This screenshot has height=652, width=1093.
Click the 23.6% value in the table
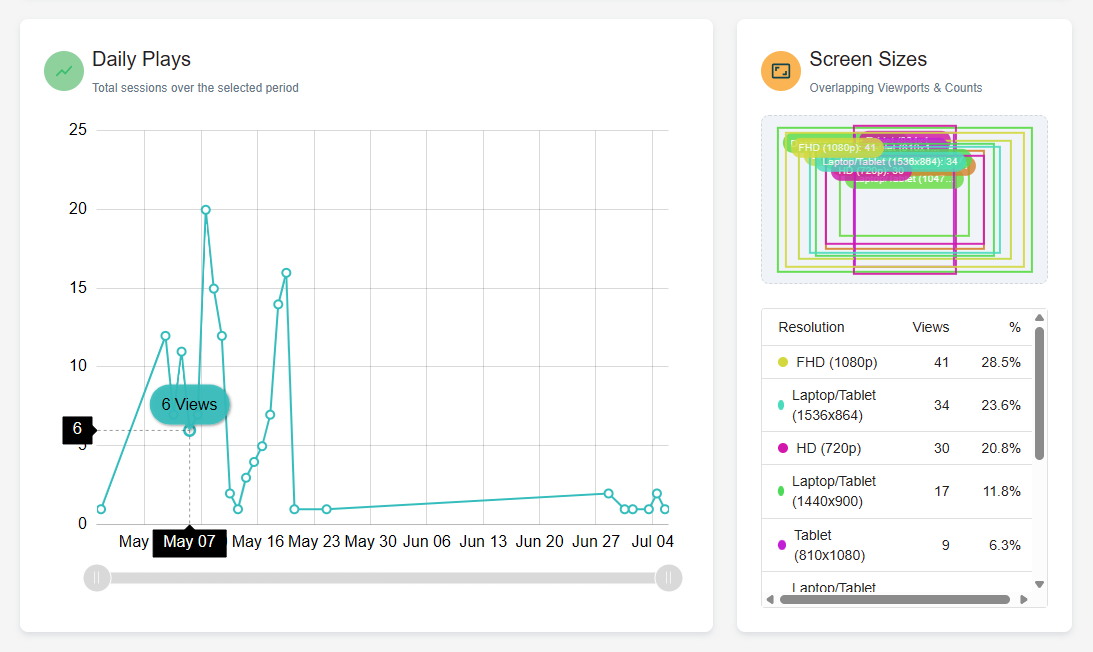(1001, 405)
